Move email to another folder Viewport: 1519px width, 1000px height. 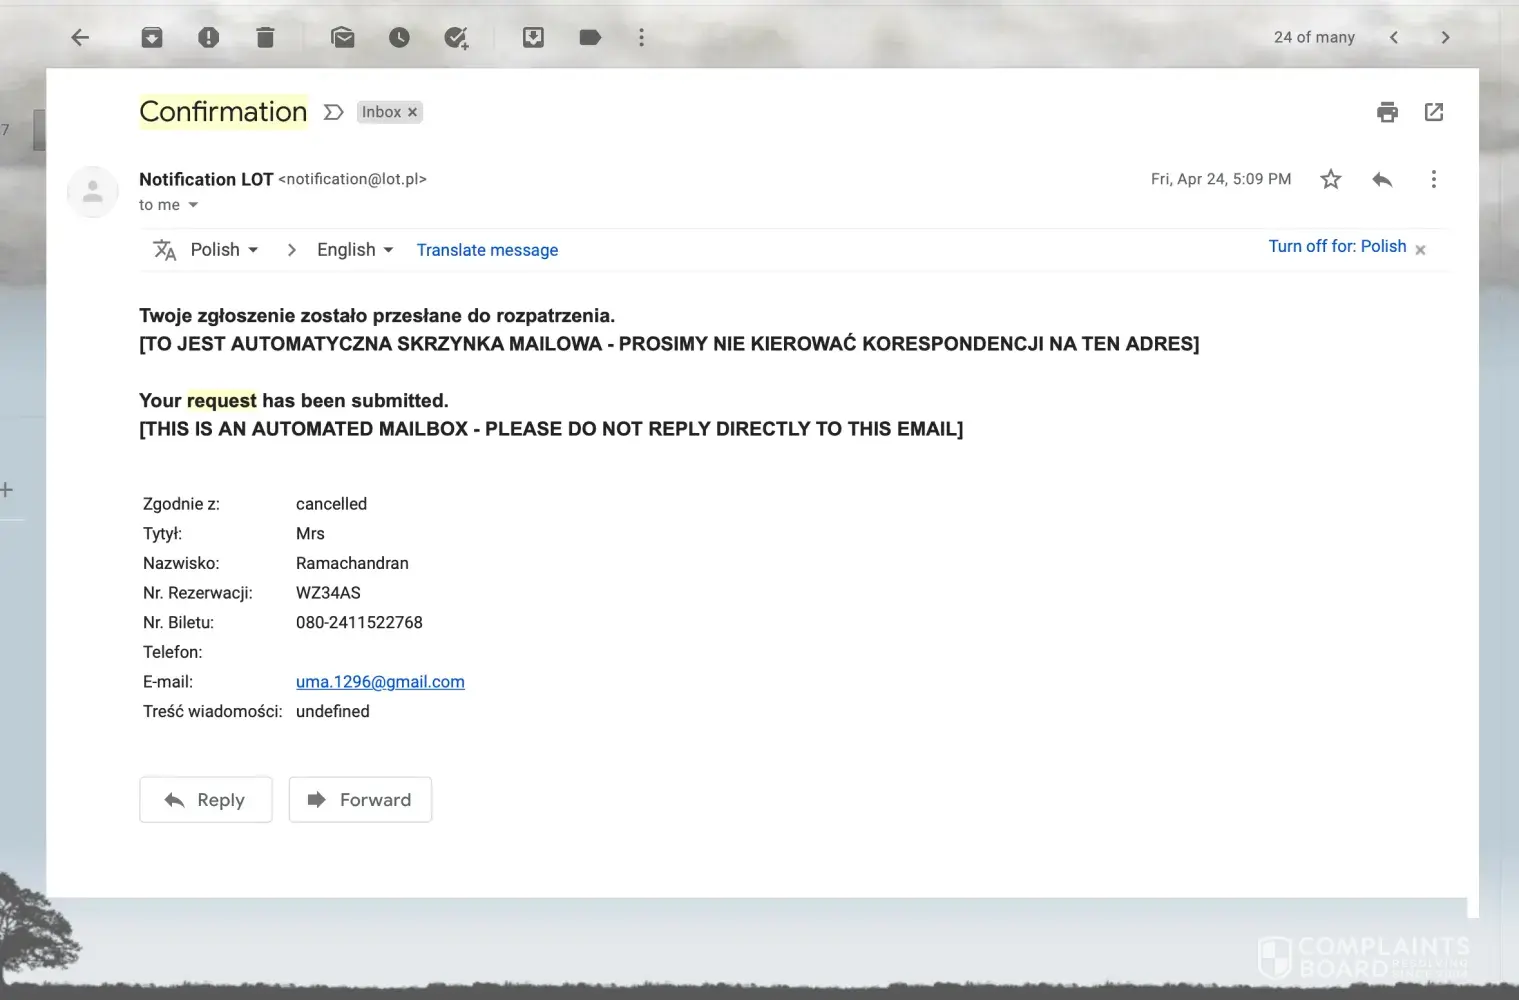(534, 38)
